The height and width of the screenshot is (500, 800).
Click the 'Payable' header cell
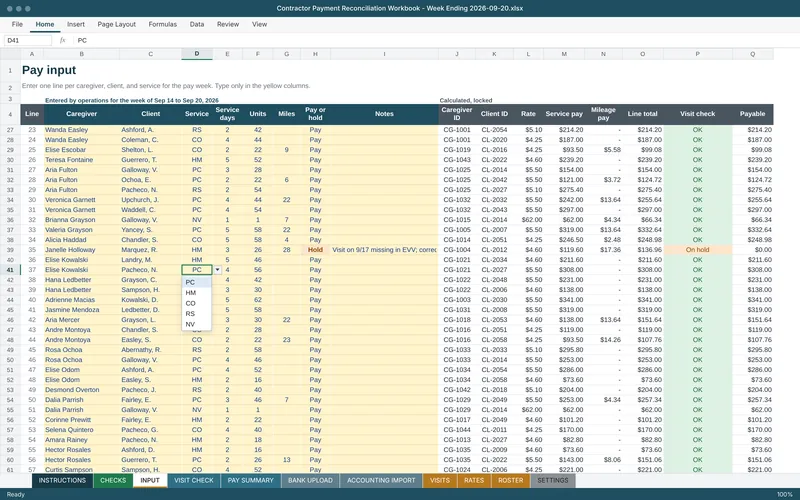(x=753, y=114)
